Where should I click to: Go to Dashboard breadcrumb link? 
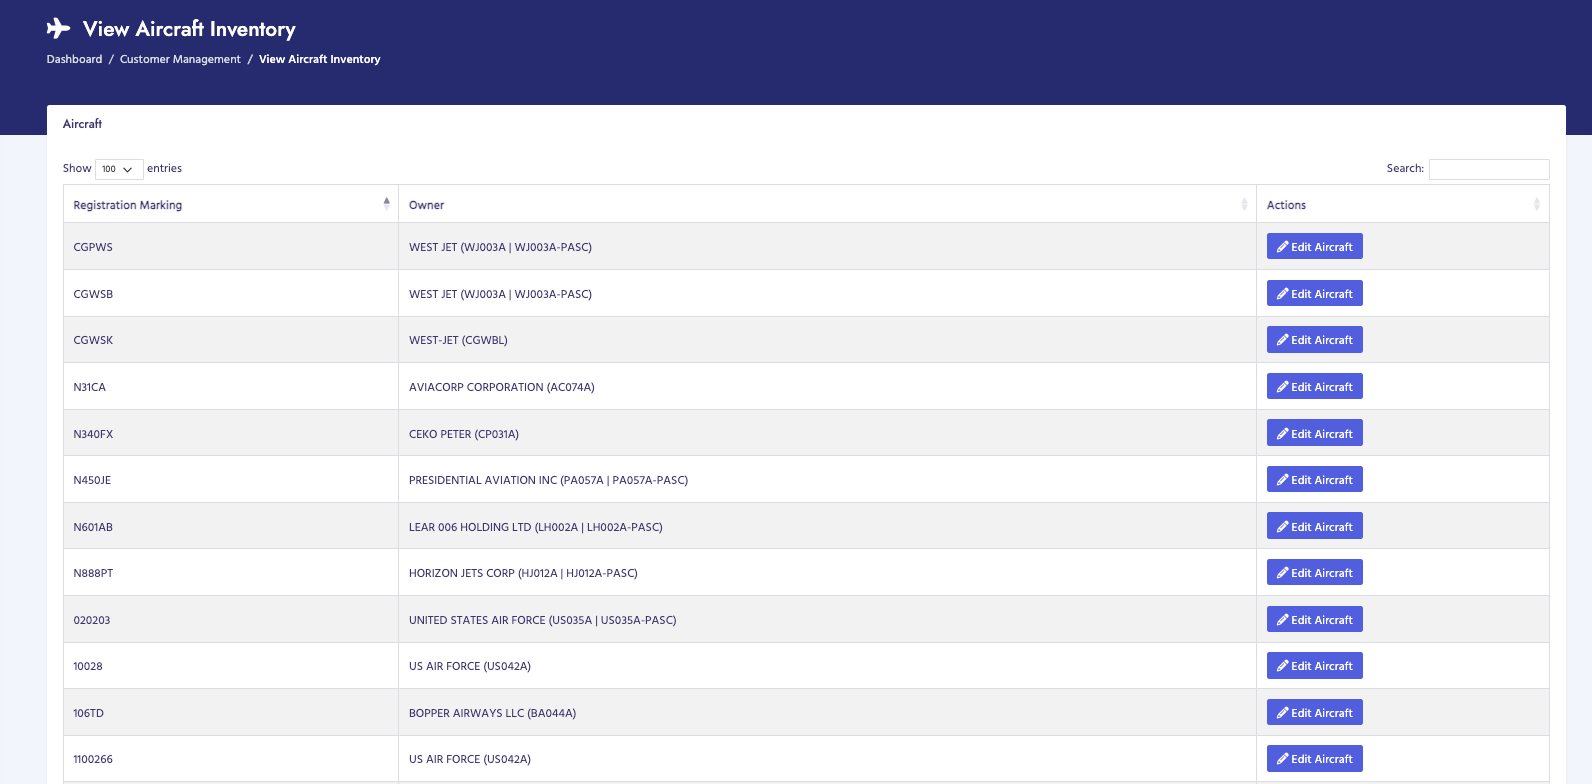[74, 59]
